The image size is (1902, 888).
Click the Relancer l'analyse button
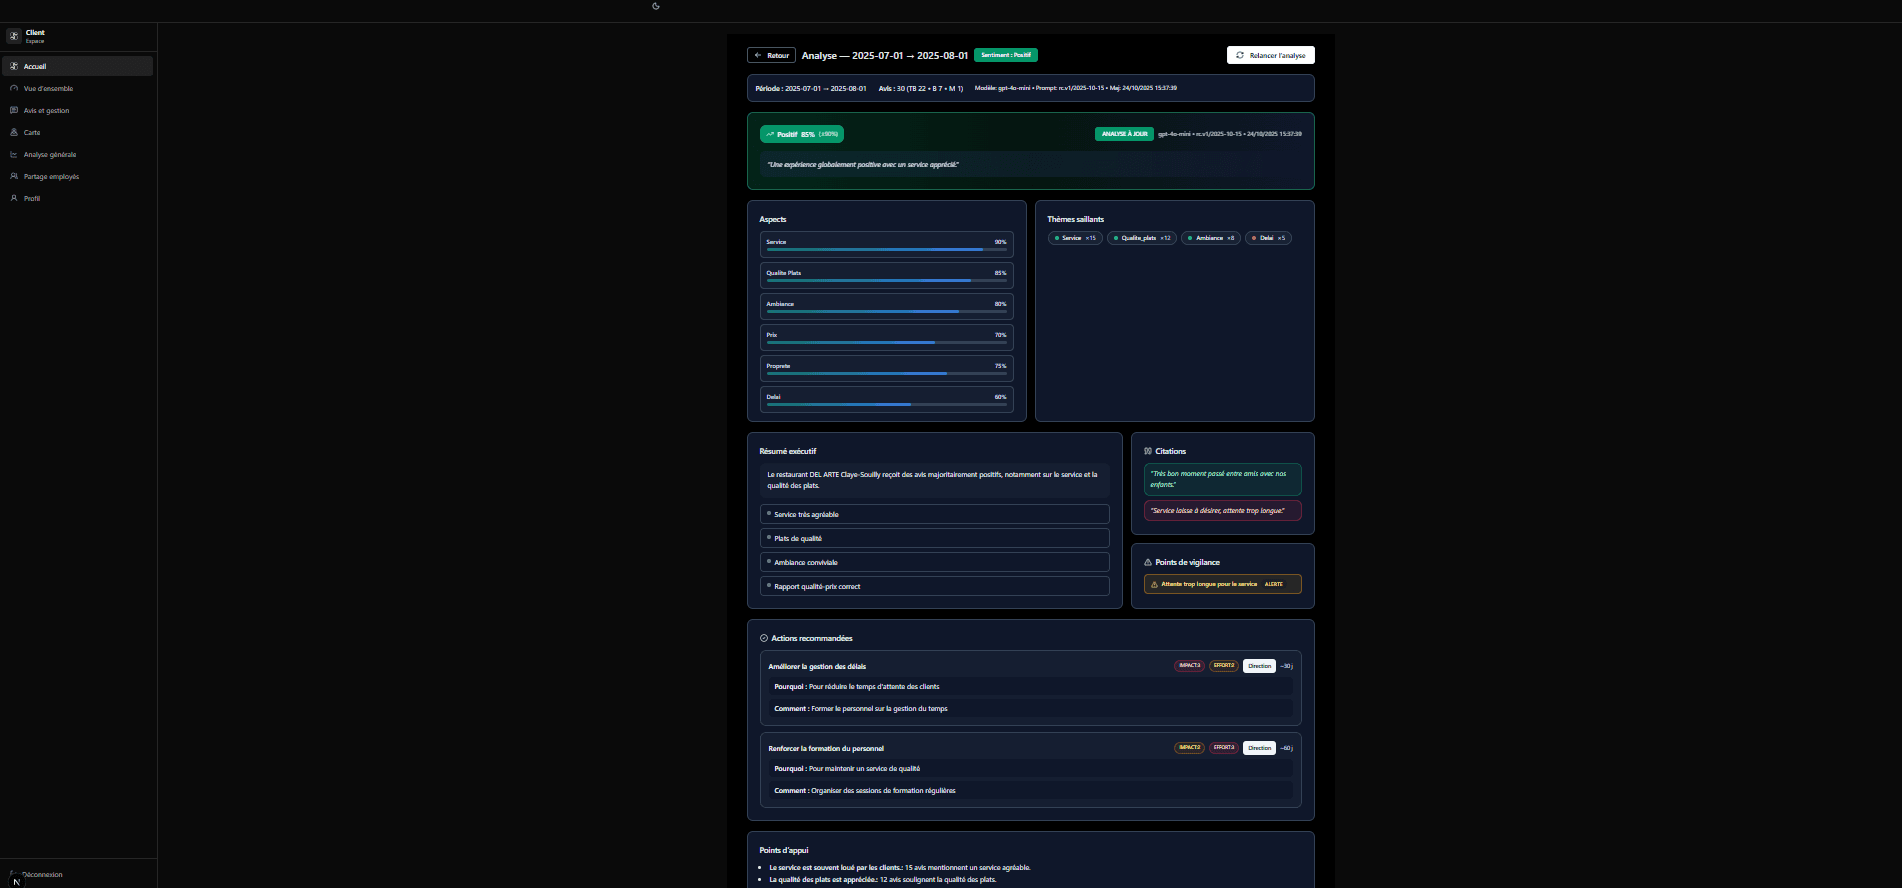[1270, 55]
